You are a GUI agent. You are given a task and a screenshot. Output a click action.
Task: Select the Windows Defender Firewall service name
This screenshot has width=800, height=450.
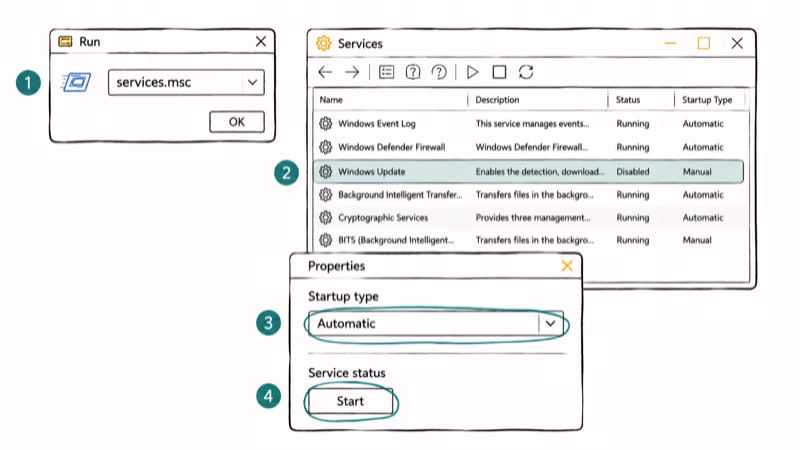pyautogui.click(x=391, y=147)
